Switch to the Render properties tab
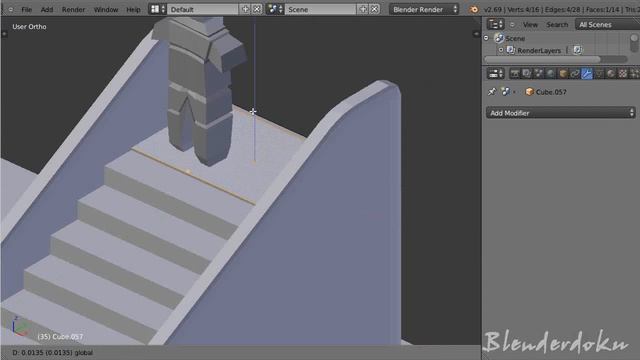640x360 pixels. [515, 73]
